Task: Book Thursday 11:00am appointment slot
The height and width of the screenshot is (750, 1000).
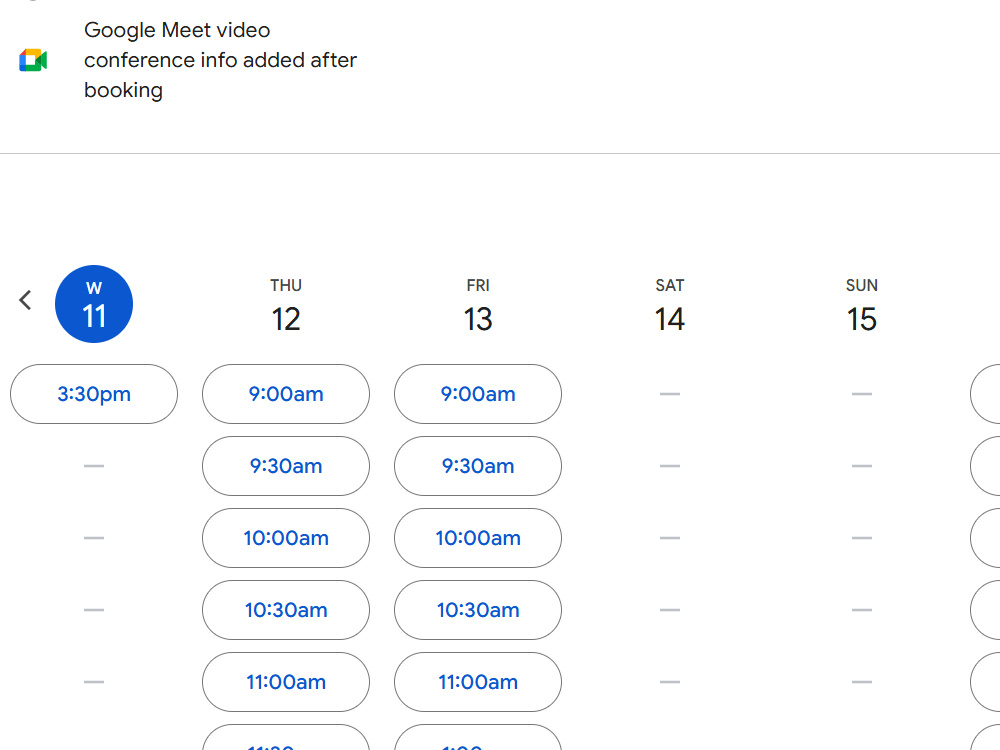Action: pos(286,682)
